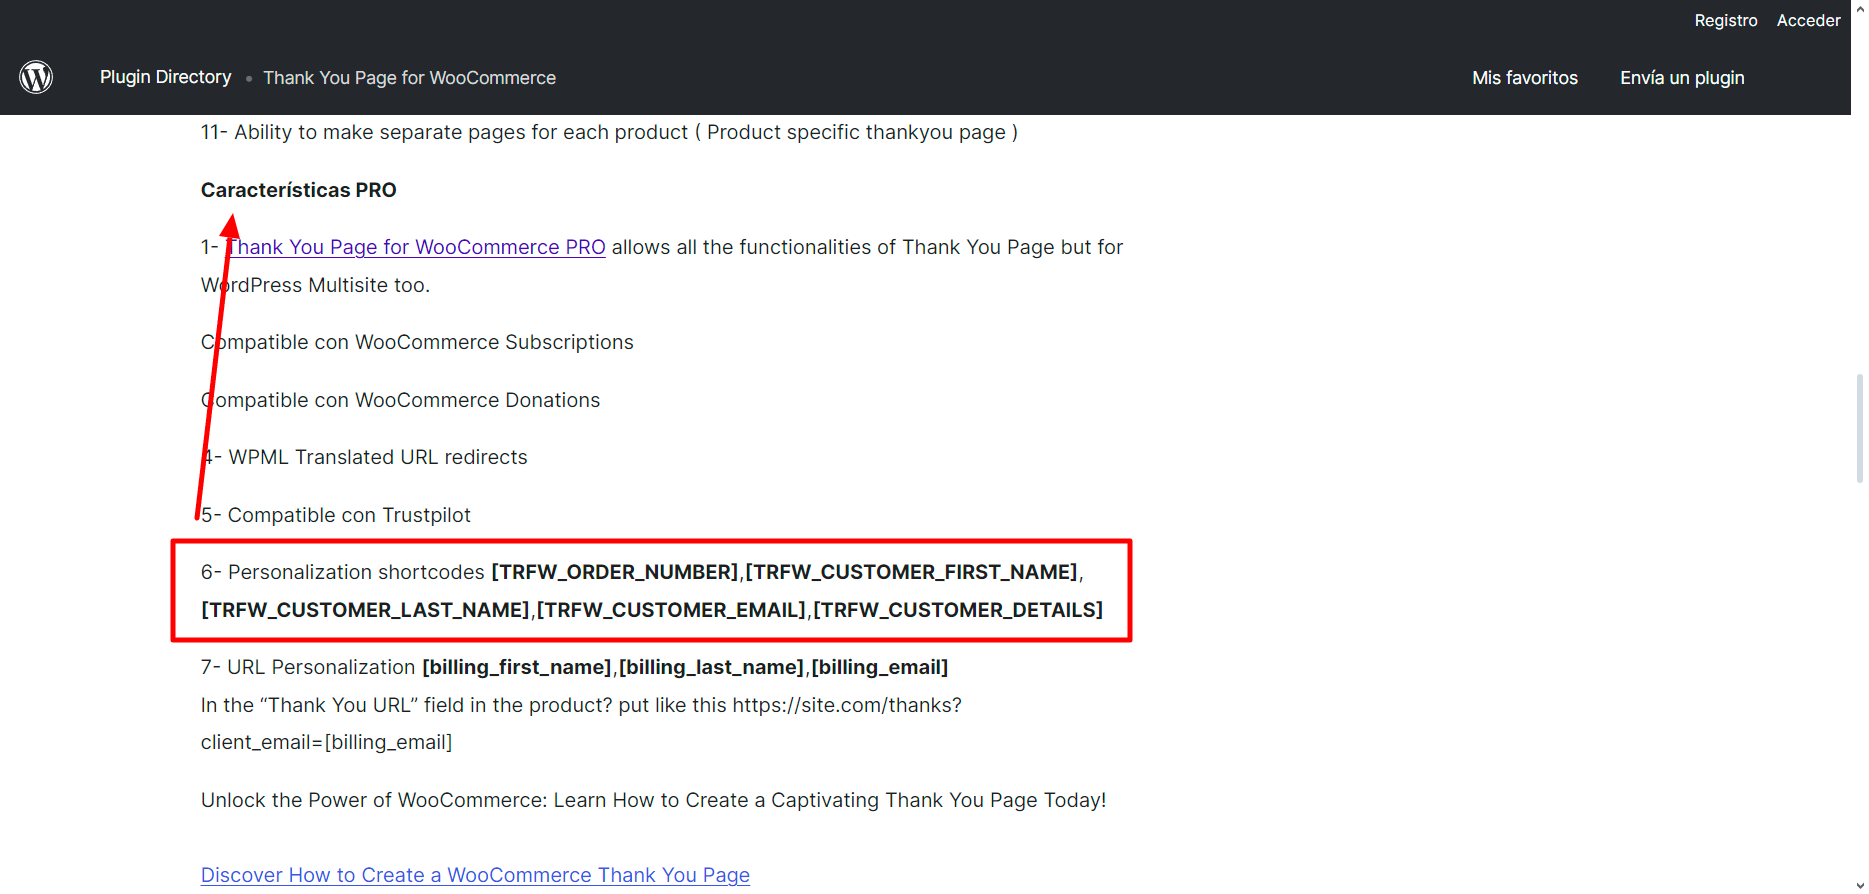
Task: Click the 'Unlock the Power of WooCommerce' sentence
Action: coord(653,800)
